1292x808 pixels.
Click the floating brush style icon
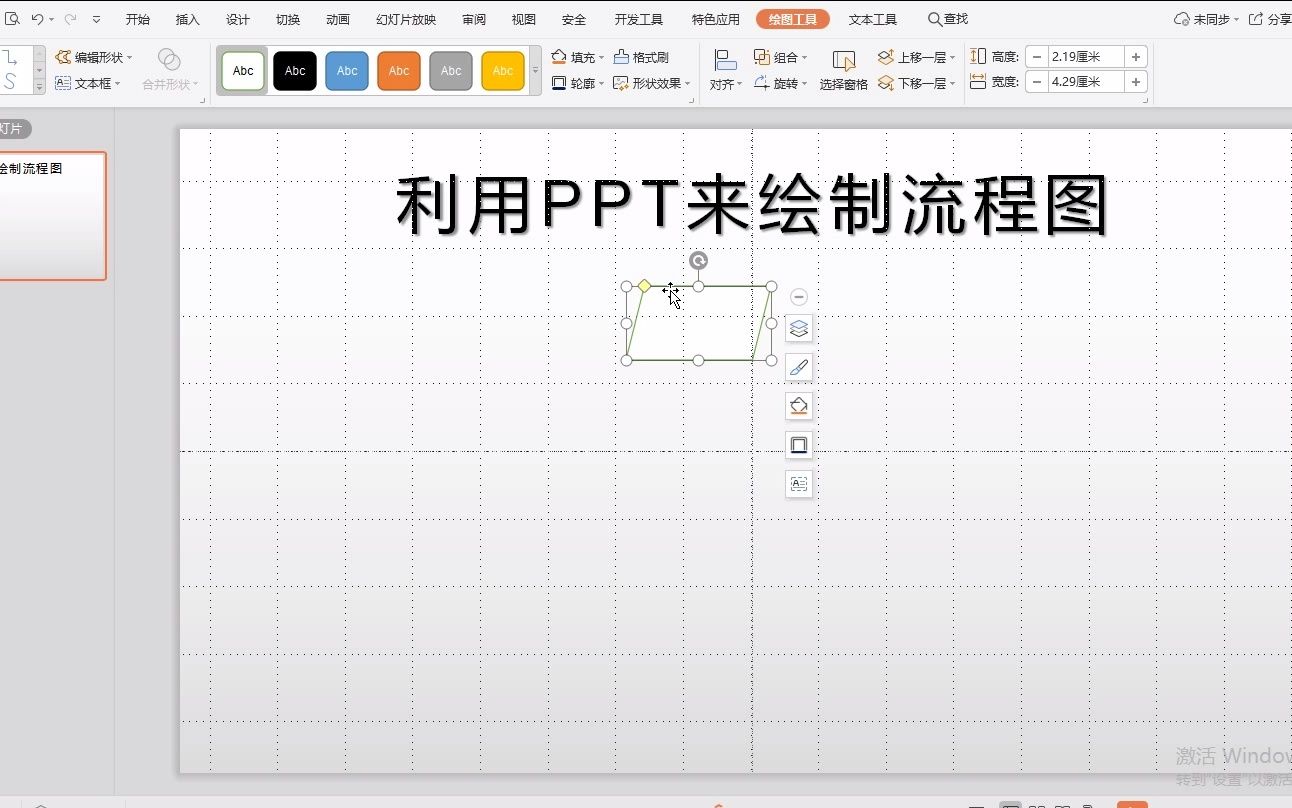pos(798,367)
